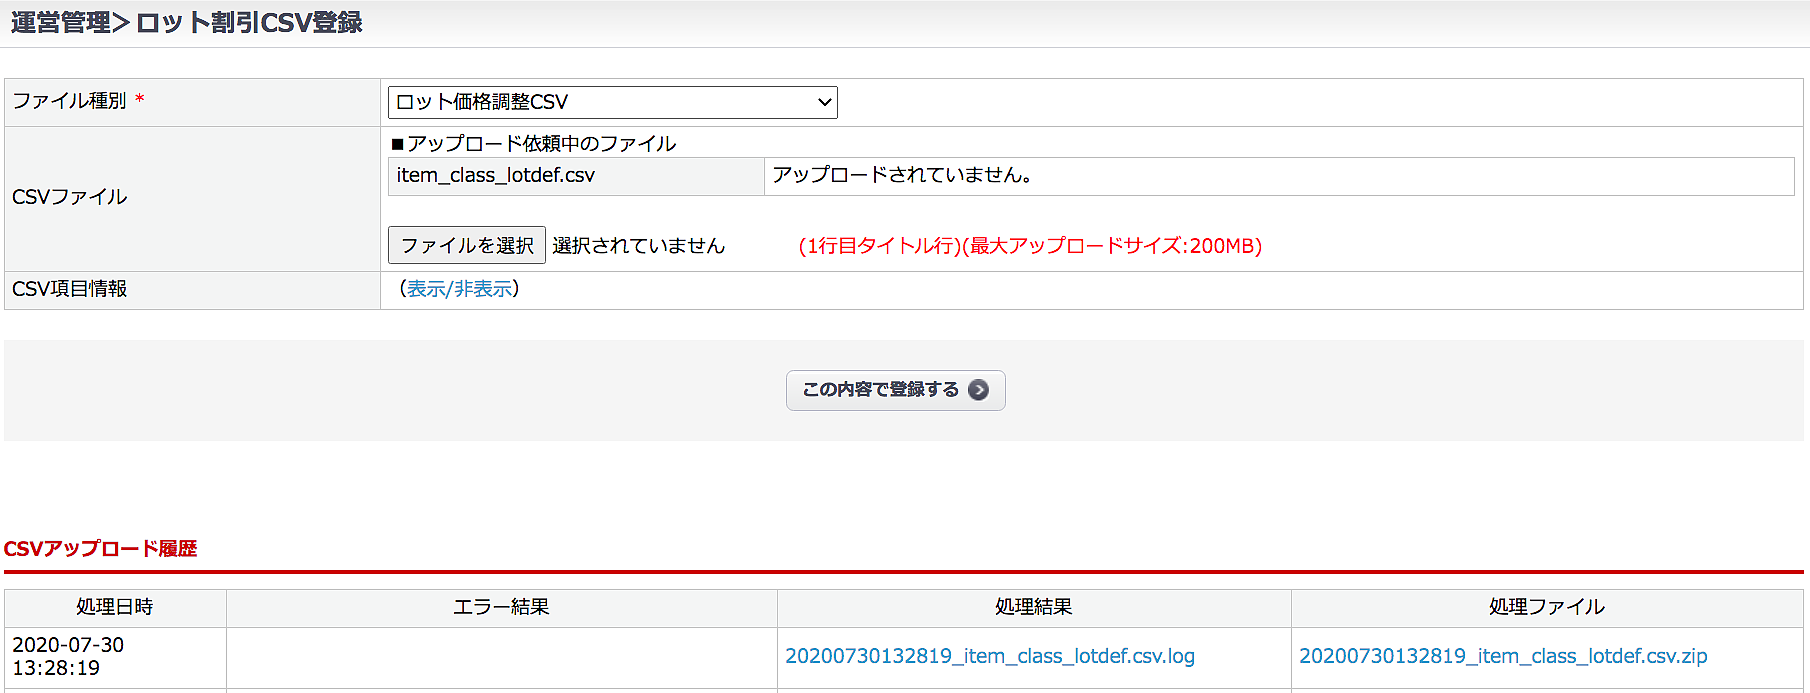
Task: Click the ファイル種別 field label
Action: pos(69,101)
